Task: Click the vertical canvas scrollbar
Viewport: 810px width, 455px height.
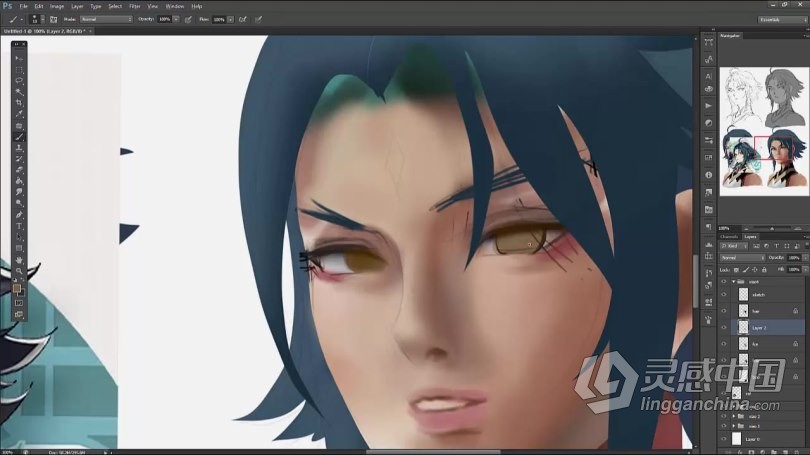Action: [x=695, y=281]
